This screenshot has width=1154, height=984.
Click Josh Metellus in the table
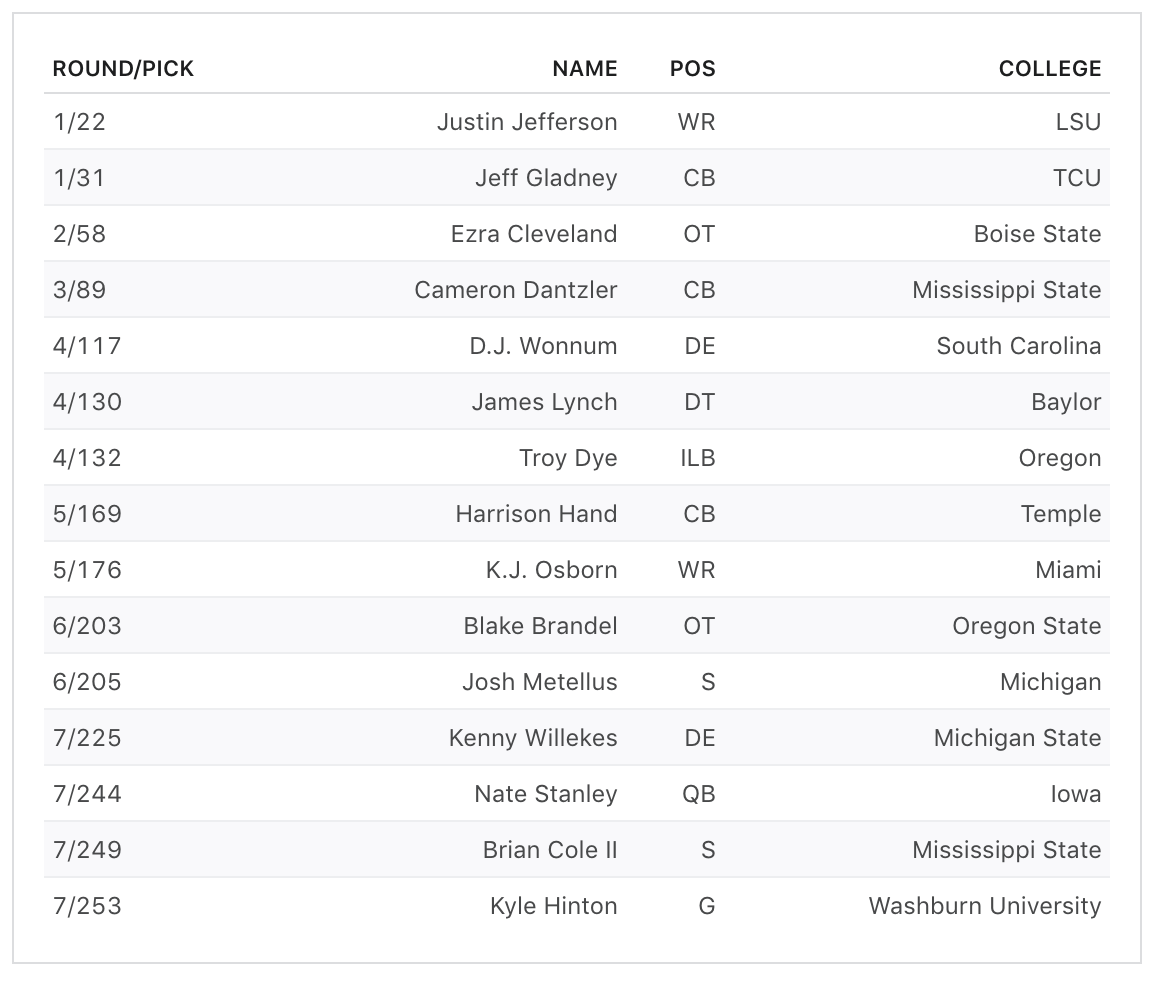(539, 682)
